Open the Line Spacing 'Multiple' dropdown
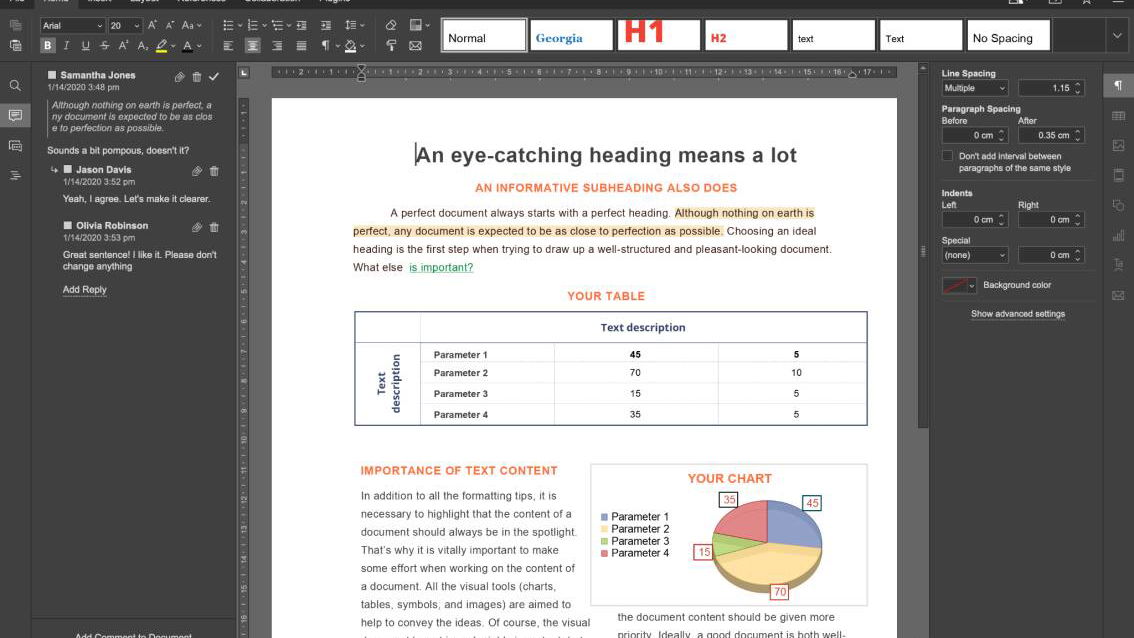This screenshot has width=1134, height=638. coord(972,87)
